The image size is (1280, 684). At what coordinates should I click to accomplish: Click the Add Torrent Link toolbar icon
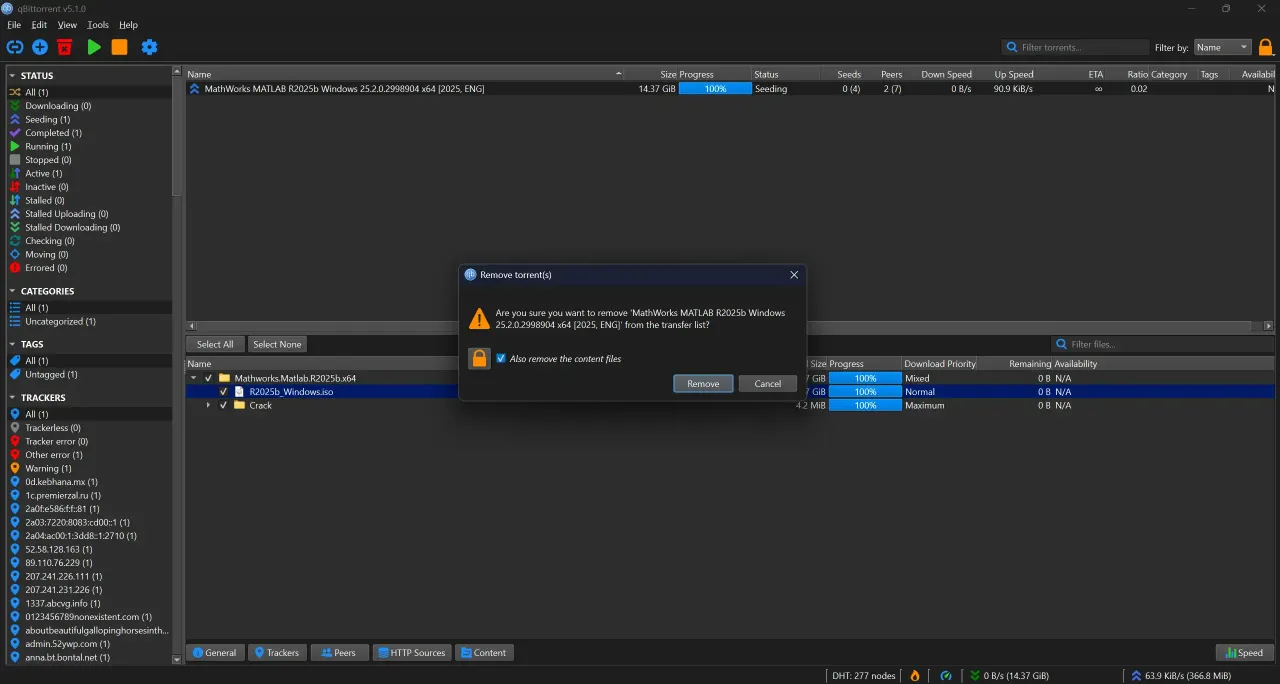pos(14,47)
